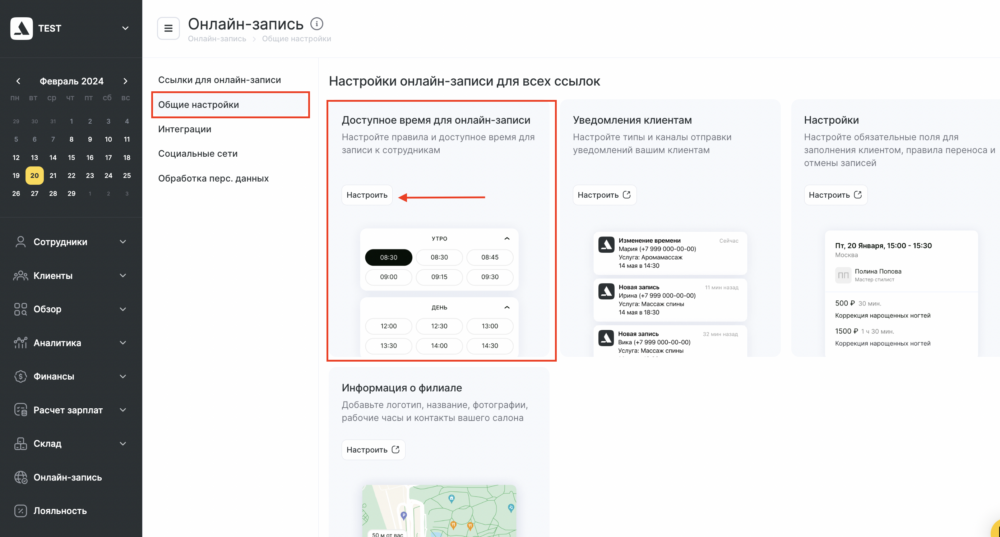Click the Аналитика chart icon
1000x537 pixels.
pos(20,342)
